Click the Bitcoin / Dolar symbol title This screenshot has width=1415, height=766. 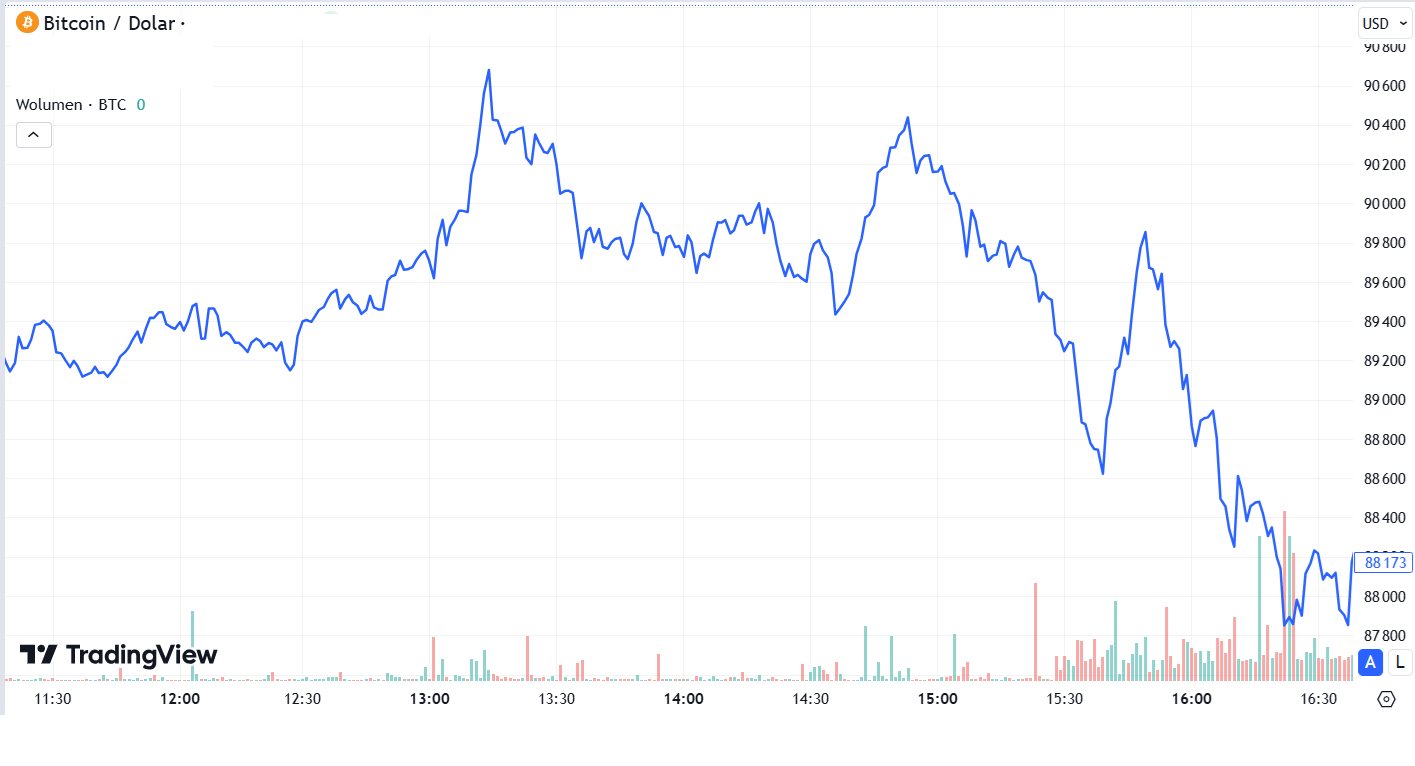(x=110, y=23)
